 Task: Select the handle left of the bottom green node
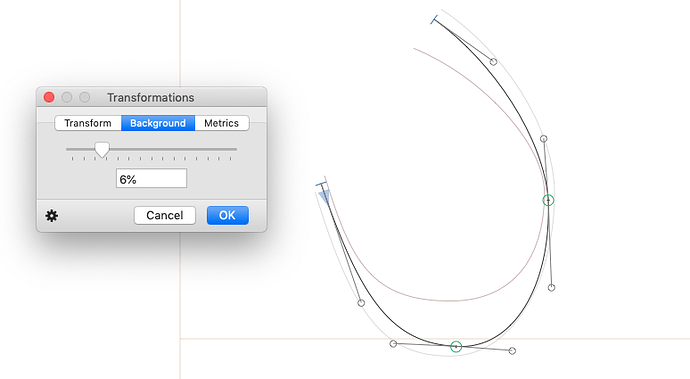coord(393,344)
